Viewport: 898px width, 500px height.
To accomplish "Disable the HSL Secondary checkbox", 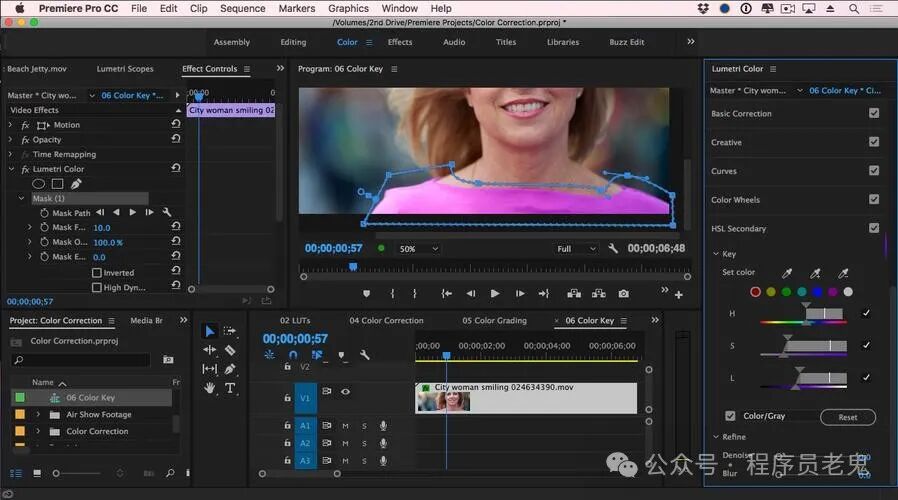I will click(874, 227).
